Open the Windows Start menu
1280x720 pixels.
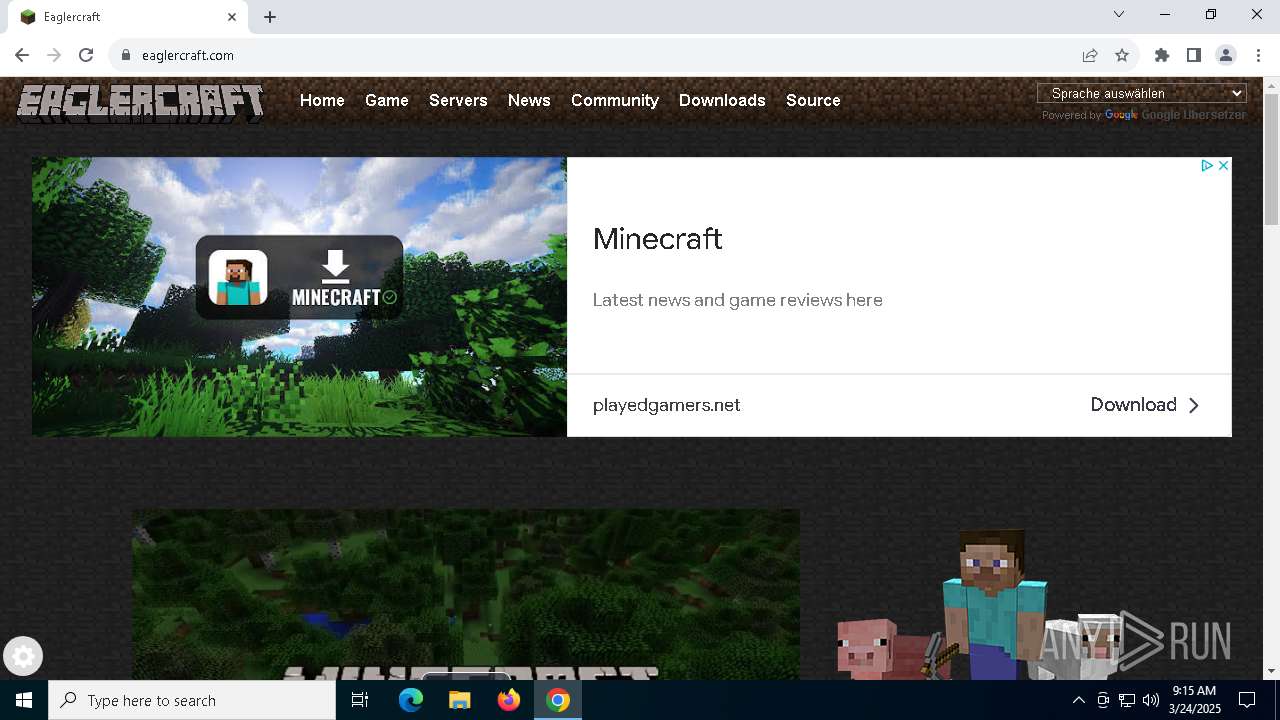[x=24, y=700]
